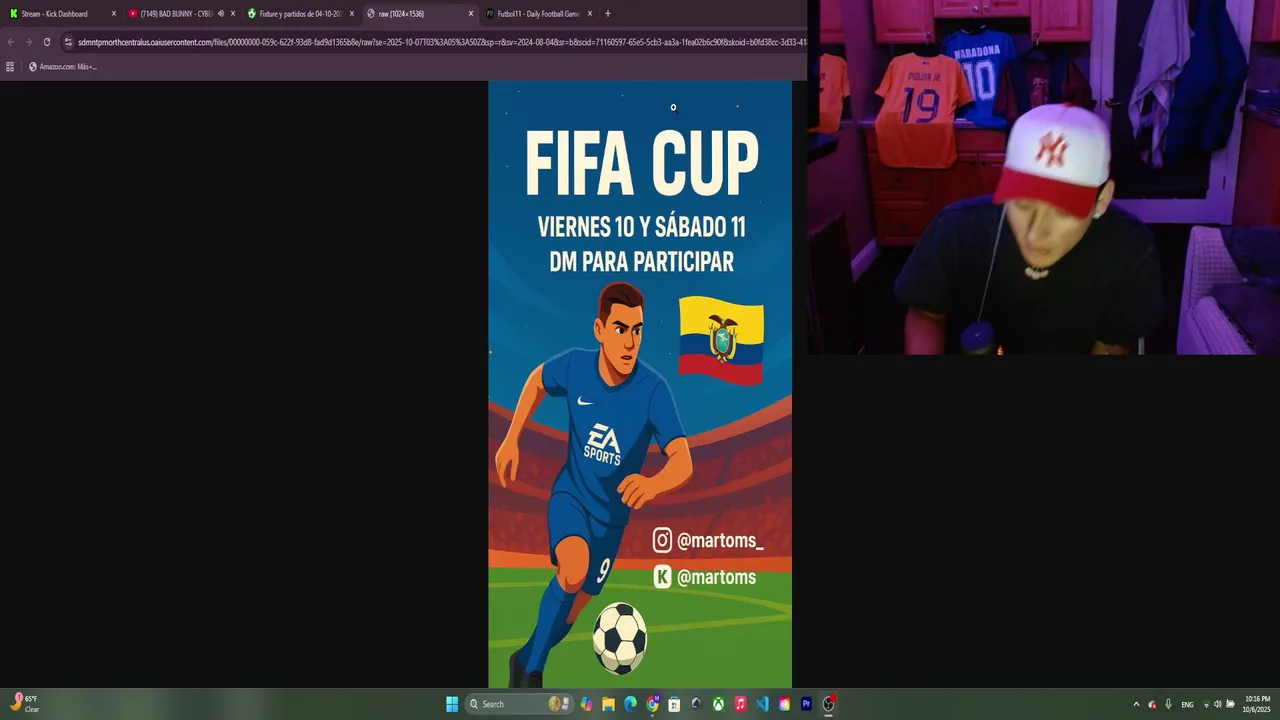Open the Futbol11 Daily Football Game tab
The height and width of the screenshot is (720, 1280).
click(538, 14)
